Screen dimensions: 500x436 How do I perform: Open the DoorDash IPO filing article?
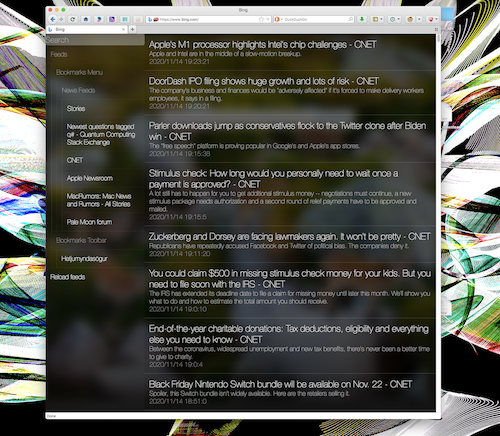264,81
